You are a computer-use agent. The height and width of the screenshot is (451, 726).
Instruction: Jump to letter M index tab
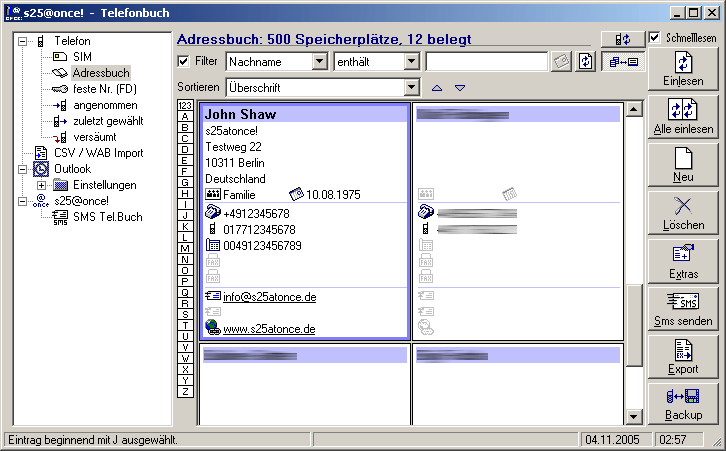[185, 248]
